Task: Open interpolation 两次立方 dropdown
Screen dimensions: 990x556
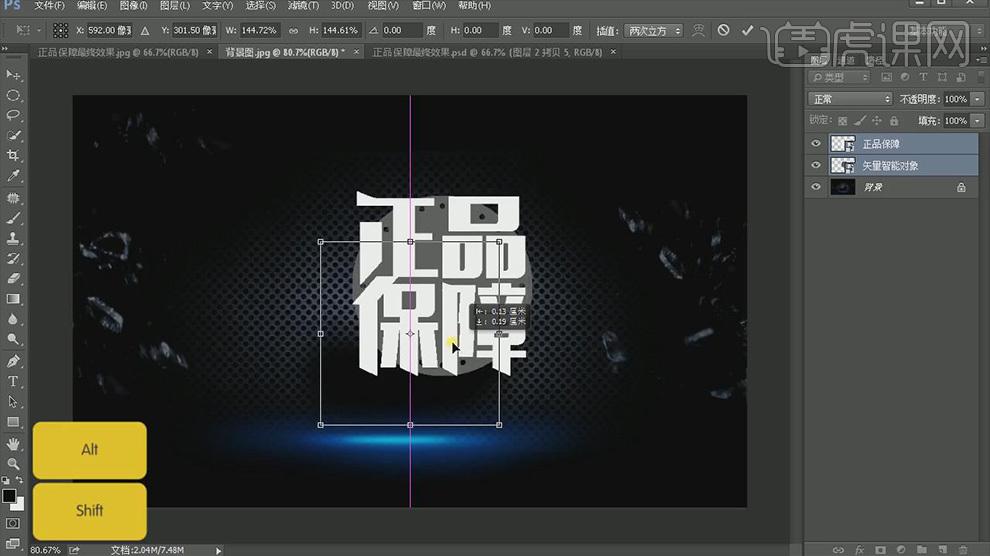Action: [x=653, y=30]
